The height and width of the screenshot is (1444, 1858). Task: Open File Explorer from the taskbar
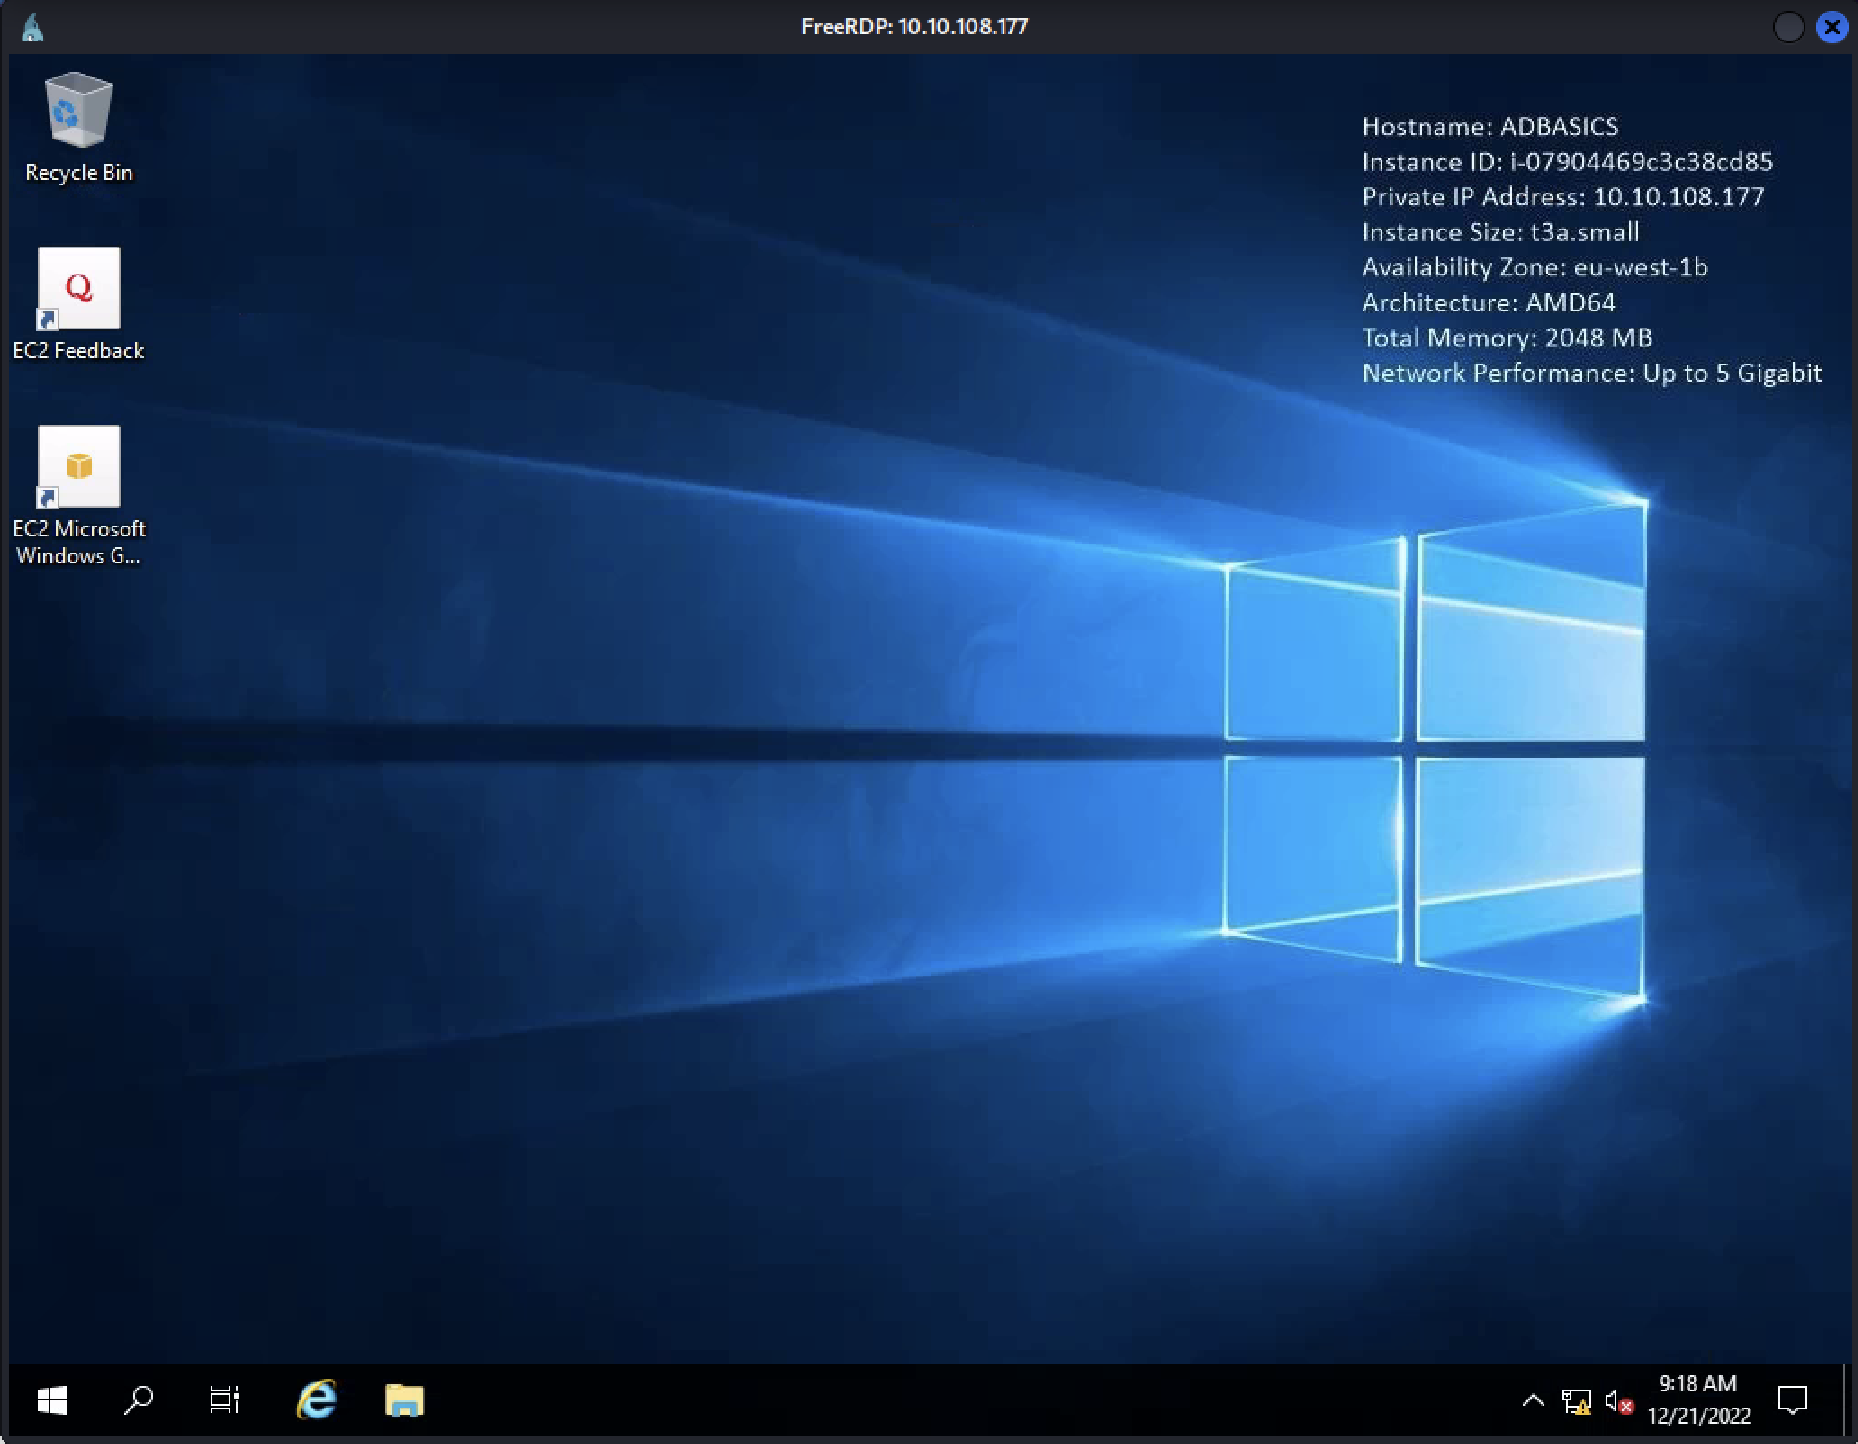tap(404, 1400)
